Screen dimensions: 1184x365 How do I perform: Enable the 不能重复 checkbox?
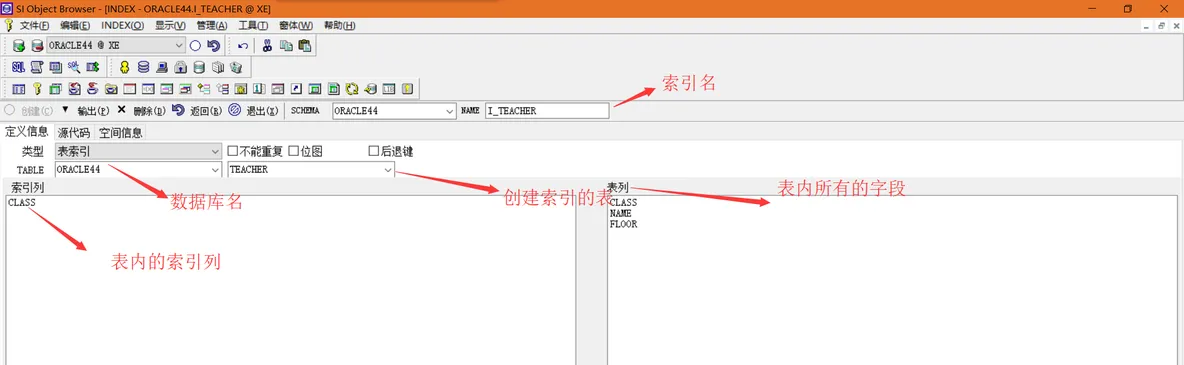tap(233, 151)
